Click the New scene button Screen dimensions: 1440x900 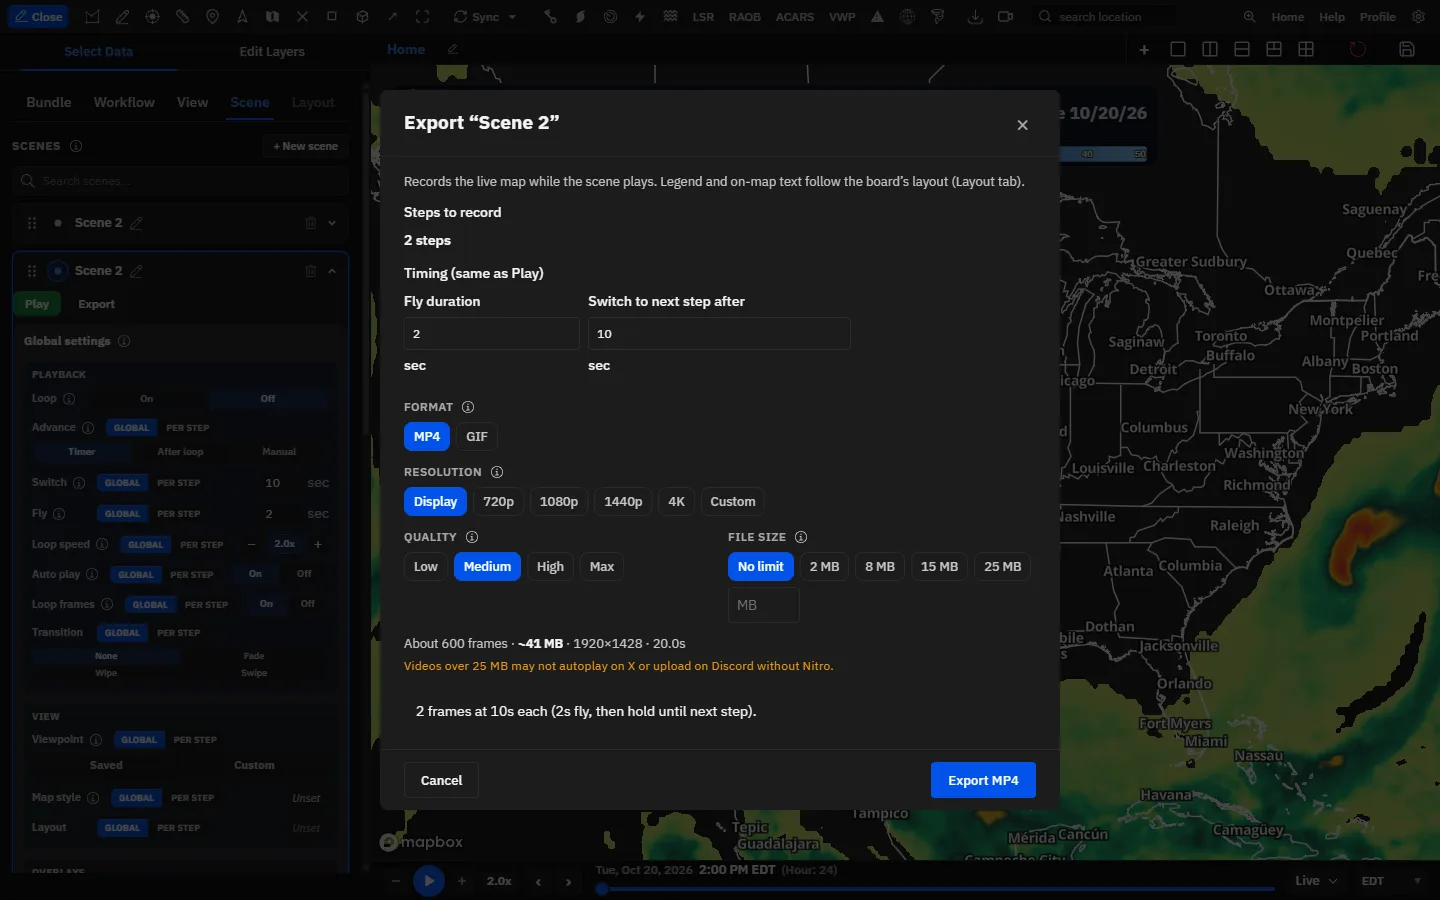pyautogui.click(x=306, y=146)
